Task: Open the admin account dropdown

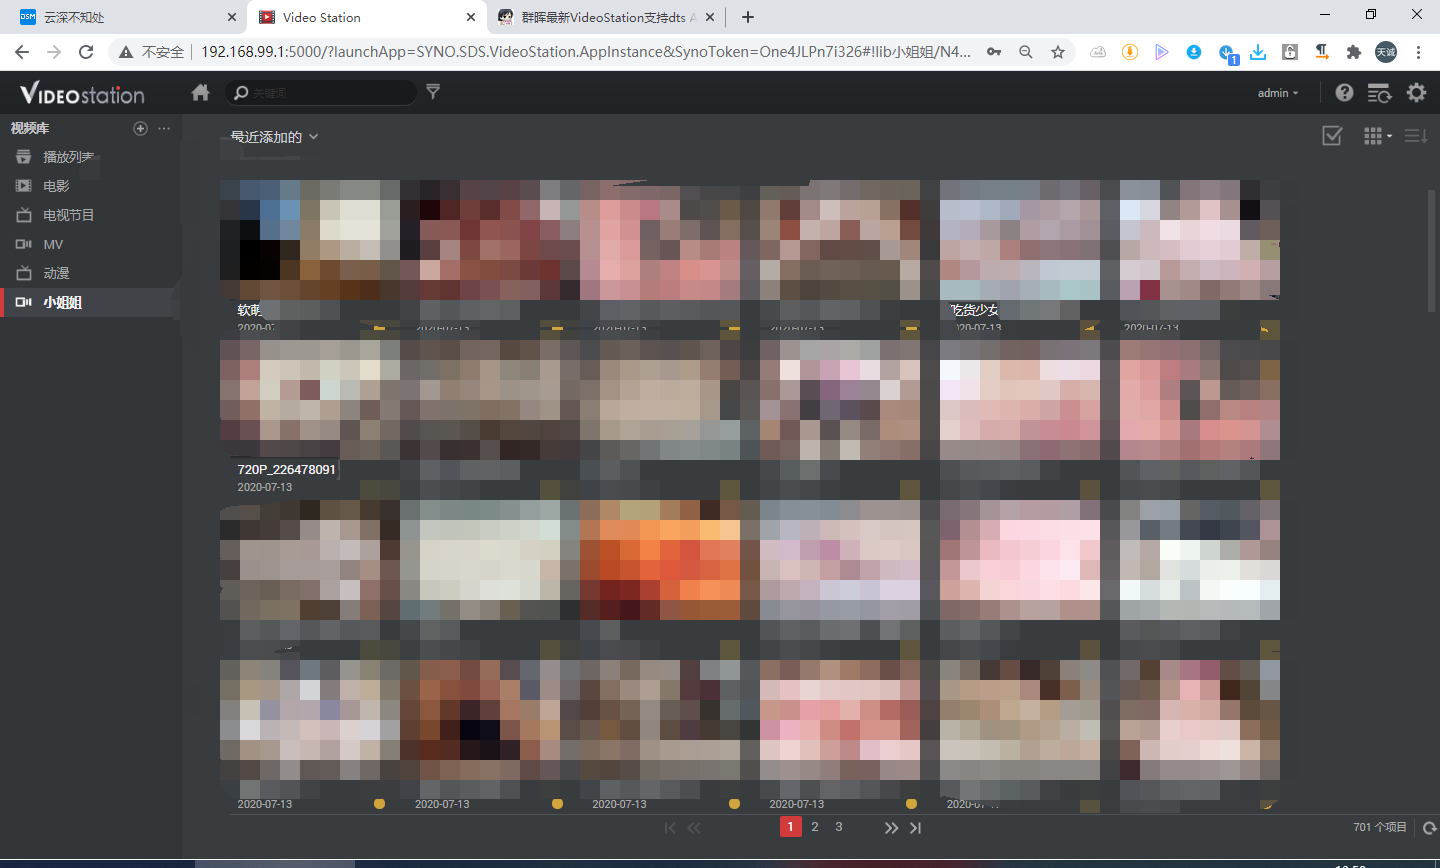Action: coord(1278,92)
